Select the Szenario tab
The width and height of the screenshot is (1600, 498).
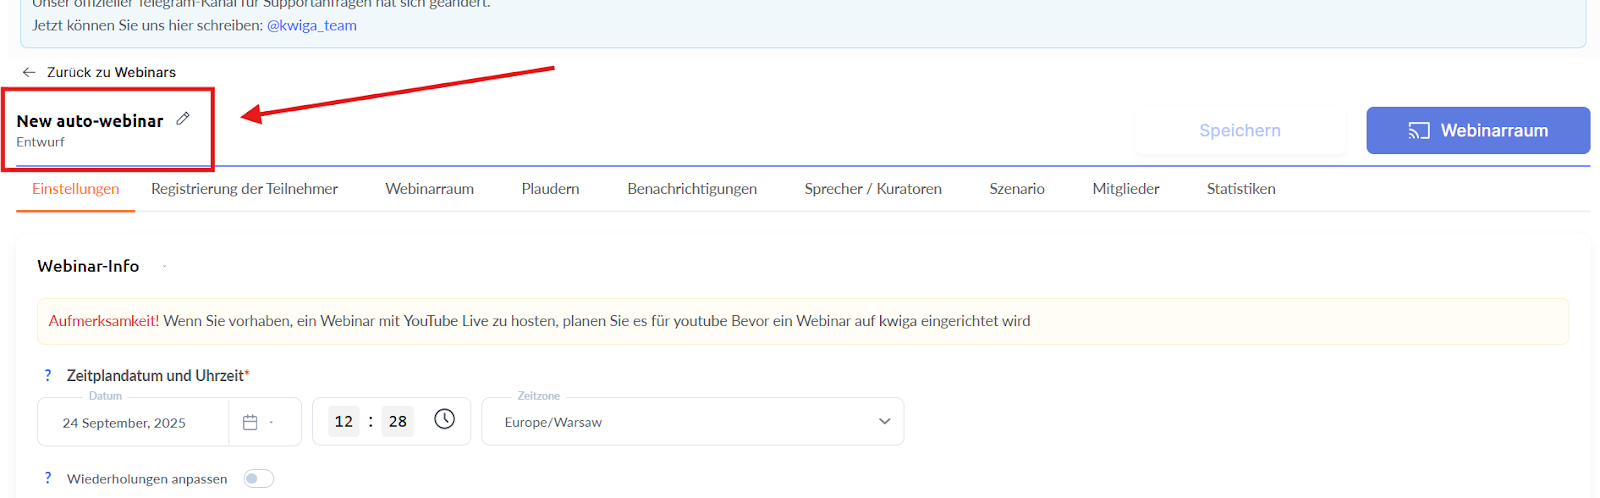[x=1017, y=189]
